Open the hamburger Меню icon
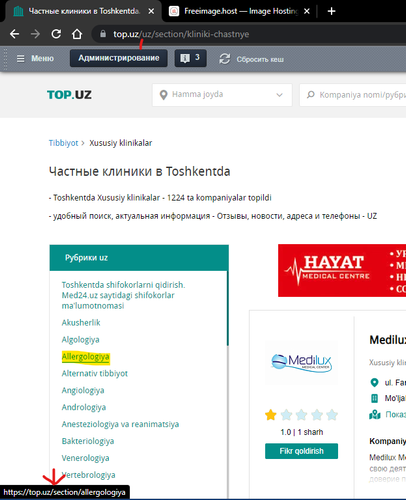 [x=21, y=59]
